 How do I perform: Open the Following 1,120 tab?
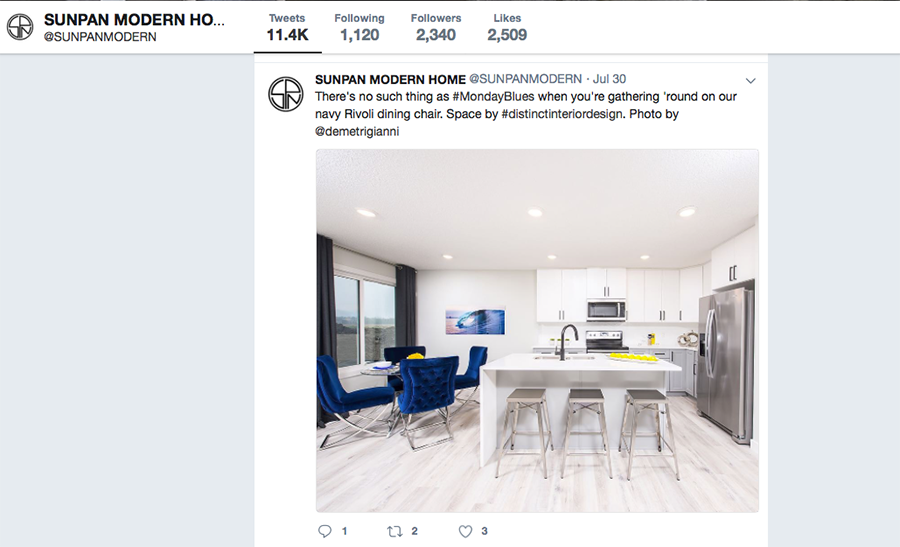[359, 28]
